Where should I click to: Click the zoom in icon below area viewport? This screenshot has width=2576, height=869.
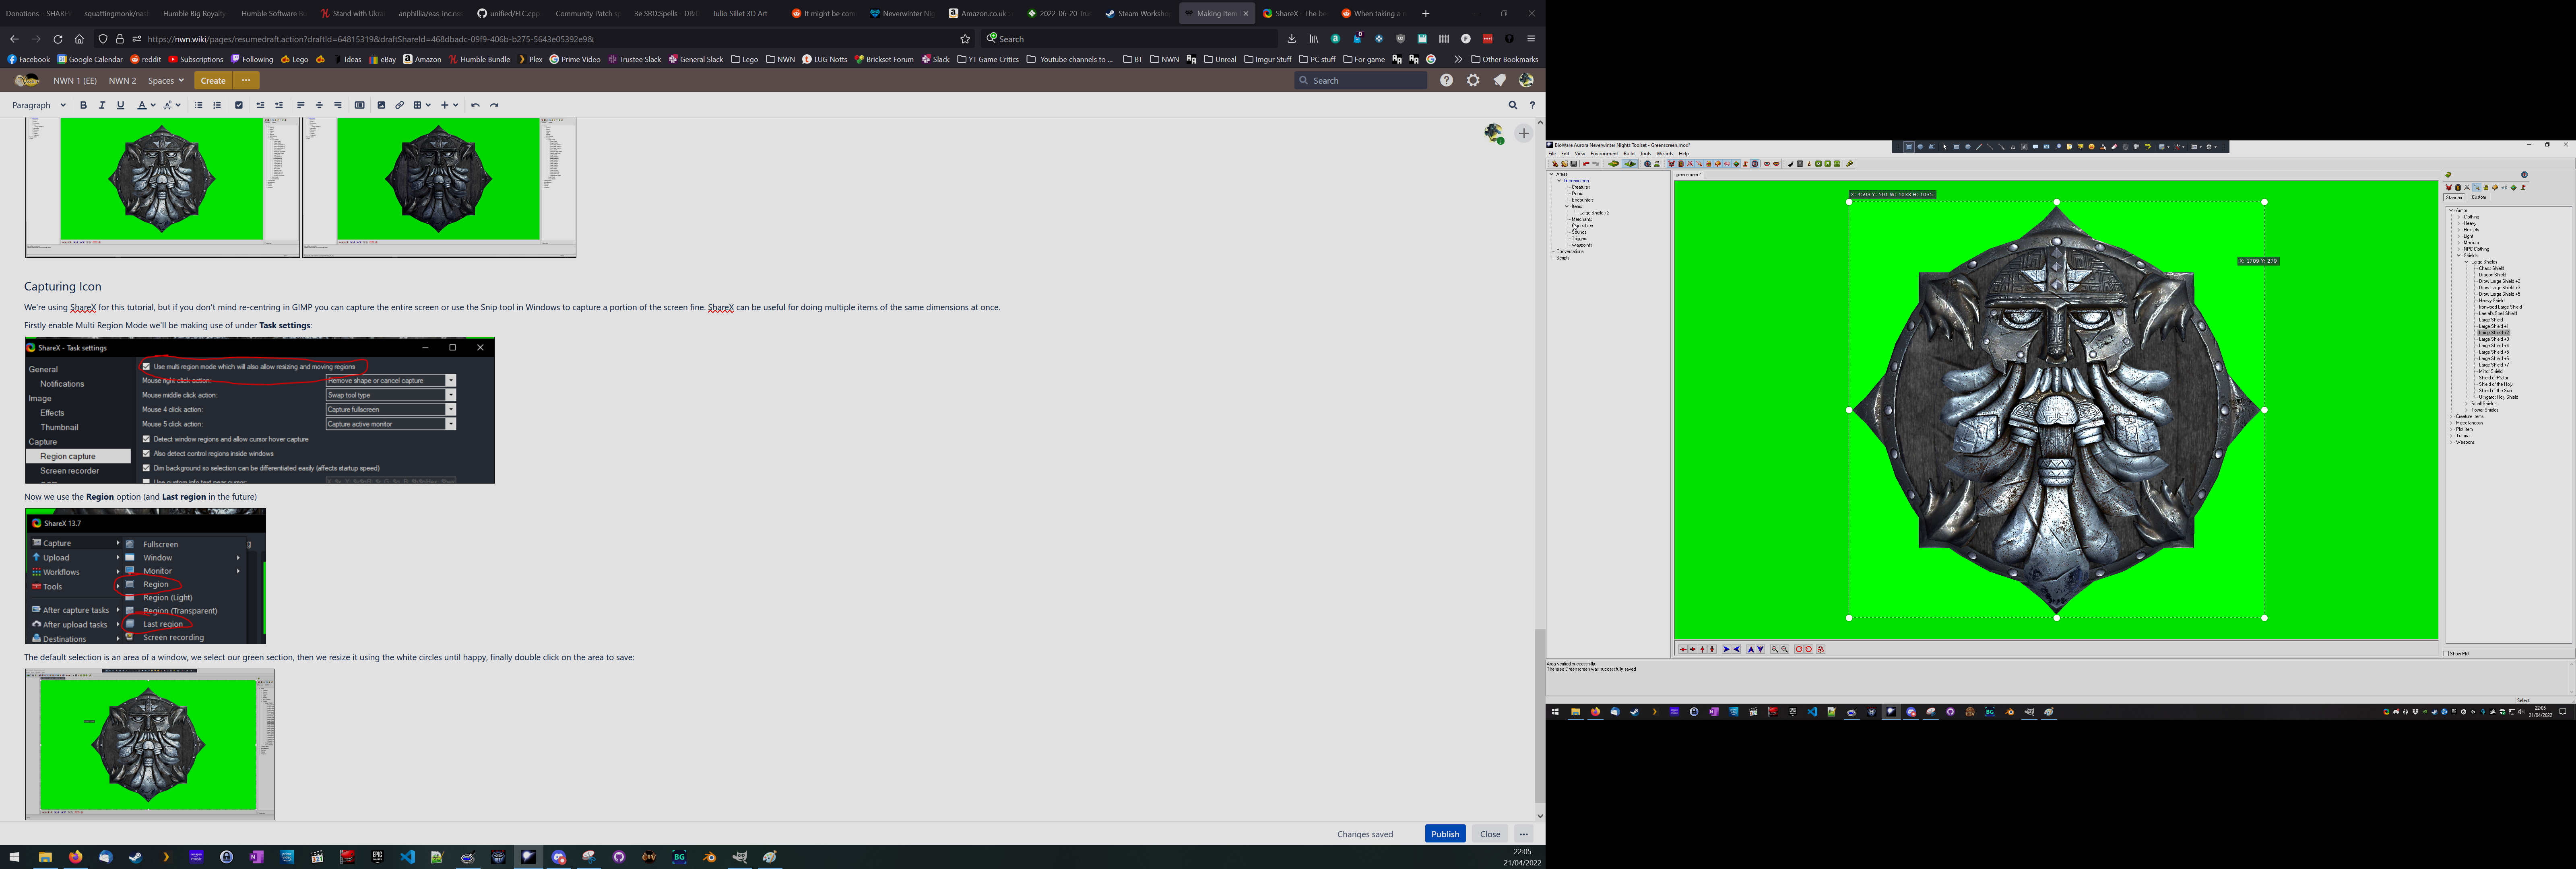pyautogui.click(x=1775, y=649)
